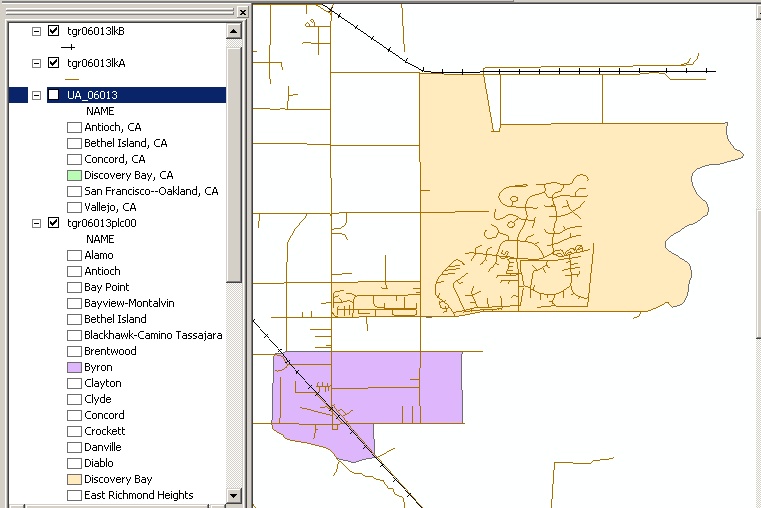
Task: Open the tan Discovery Bay place swatch
Action: tap(74, 480)
